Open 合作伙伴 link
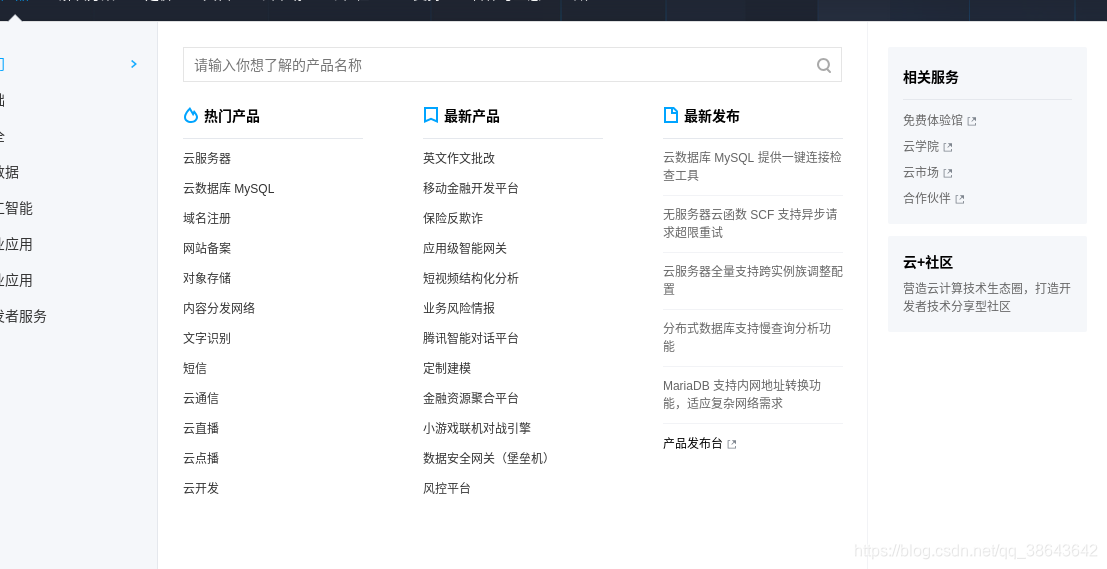 click(927, 198)
